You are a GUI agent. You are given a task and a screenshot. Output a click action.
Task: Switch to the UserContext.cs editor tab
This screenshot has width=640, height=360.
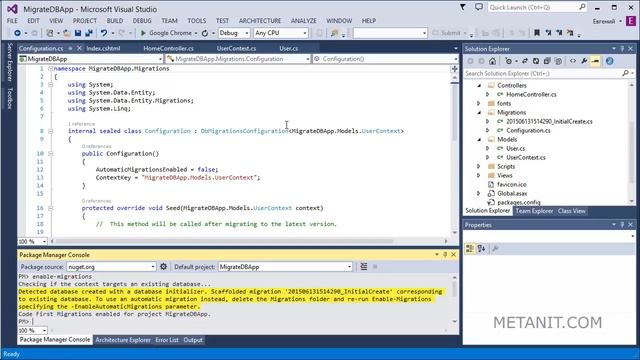point(236,49)
